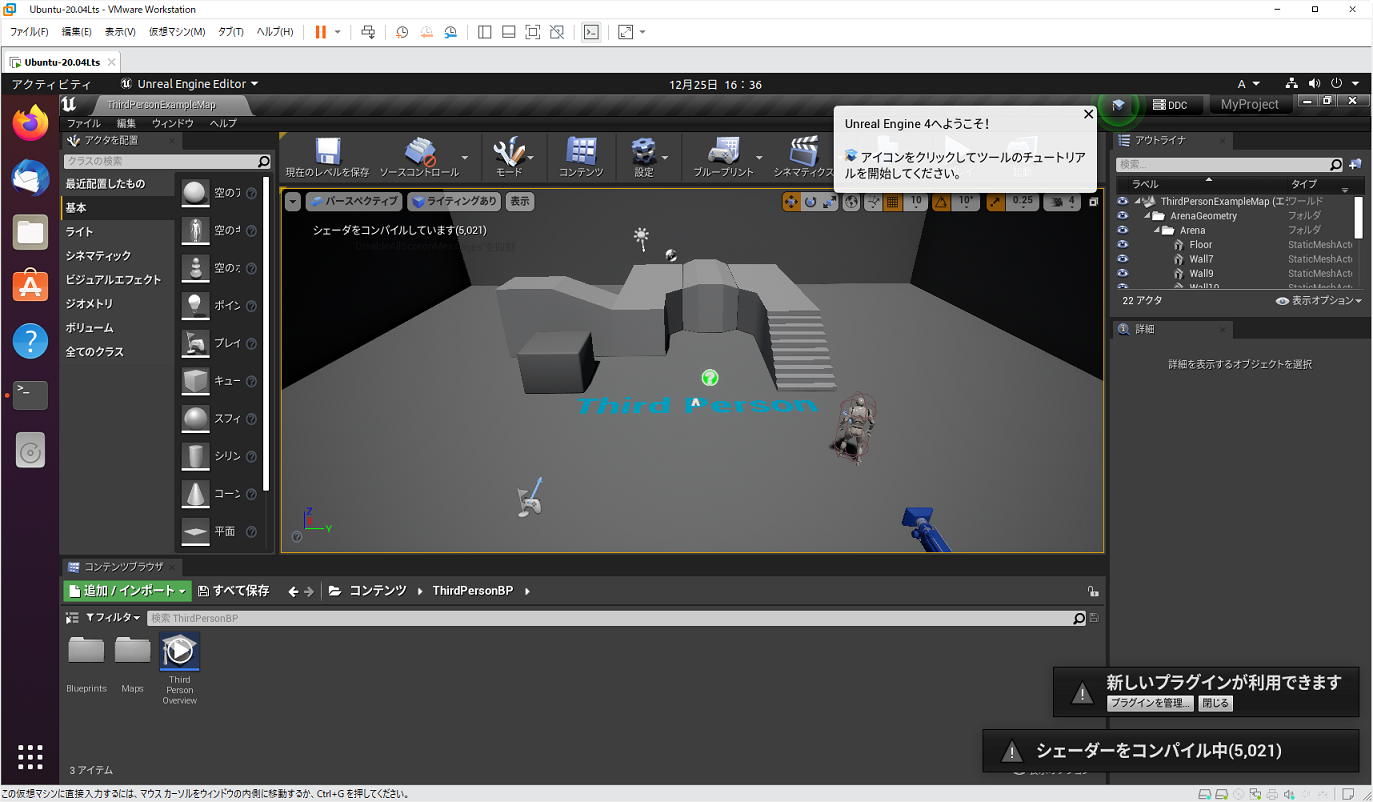Hide the ArenaGeometry folder with eye icon
Screen dimensions: 1373x802
[1122, 216]
